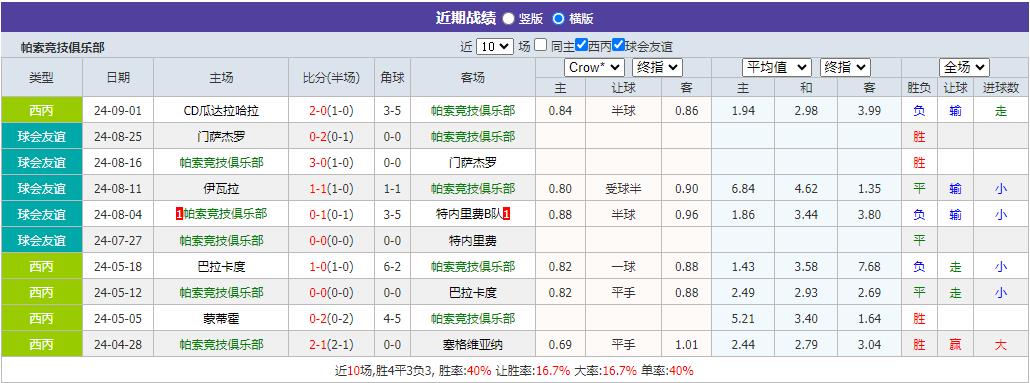The image size is (1030, 383).
Task: Click 赢 handicap result on 24-04-28
Action: pos(955,344)
